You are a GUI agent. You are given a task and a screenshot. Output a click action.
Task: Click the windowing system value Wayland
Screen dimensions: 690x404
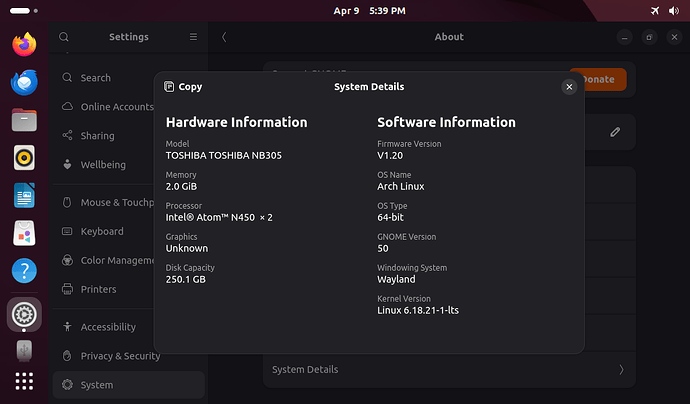tap(396, 279)
